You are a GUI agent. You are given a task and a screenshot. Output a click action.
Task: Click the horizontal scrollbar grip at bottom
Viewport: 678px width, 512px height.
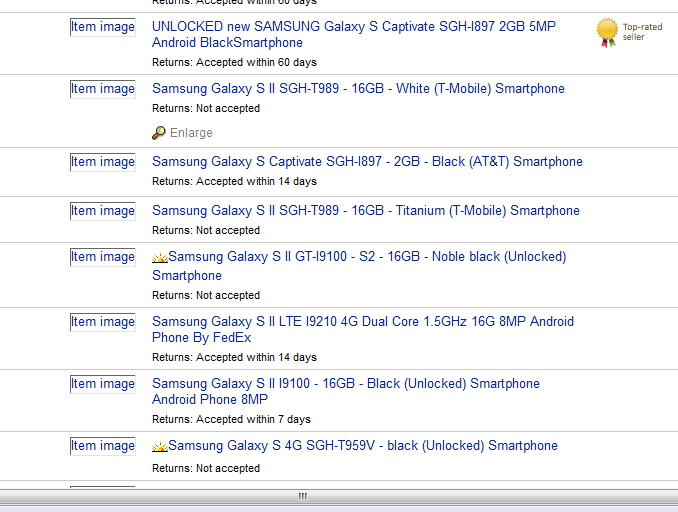click(303, 496)
